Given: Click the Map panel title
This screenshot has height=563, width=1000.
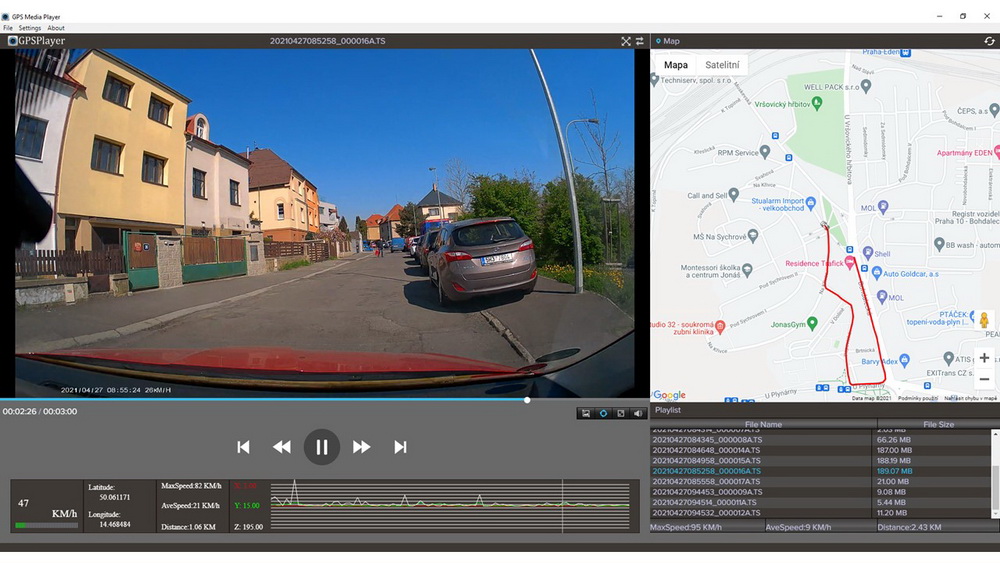Looking at the screenshot, I should click(671, 41).
